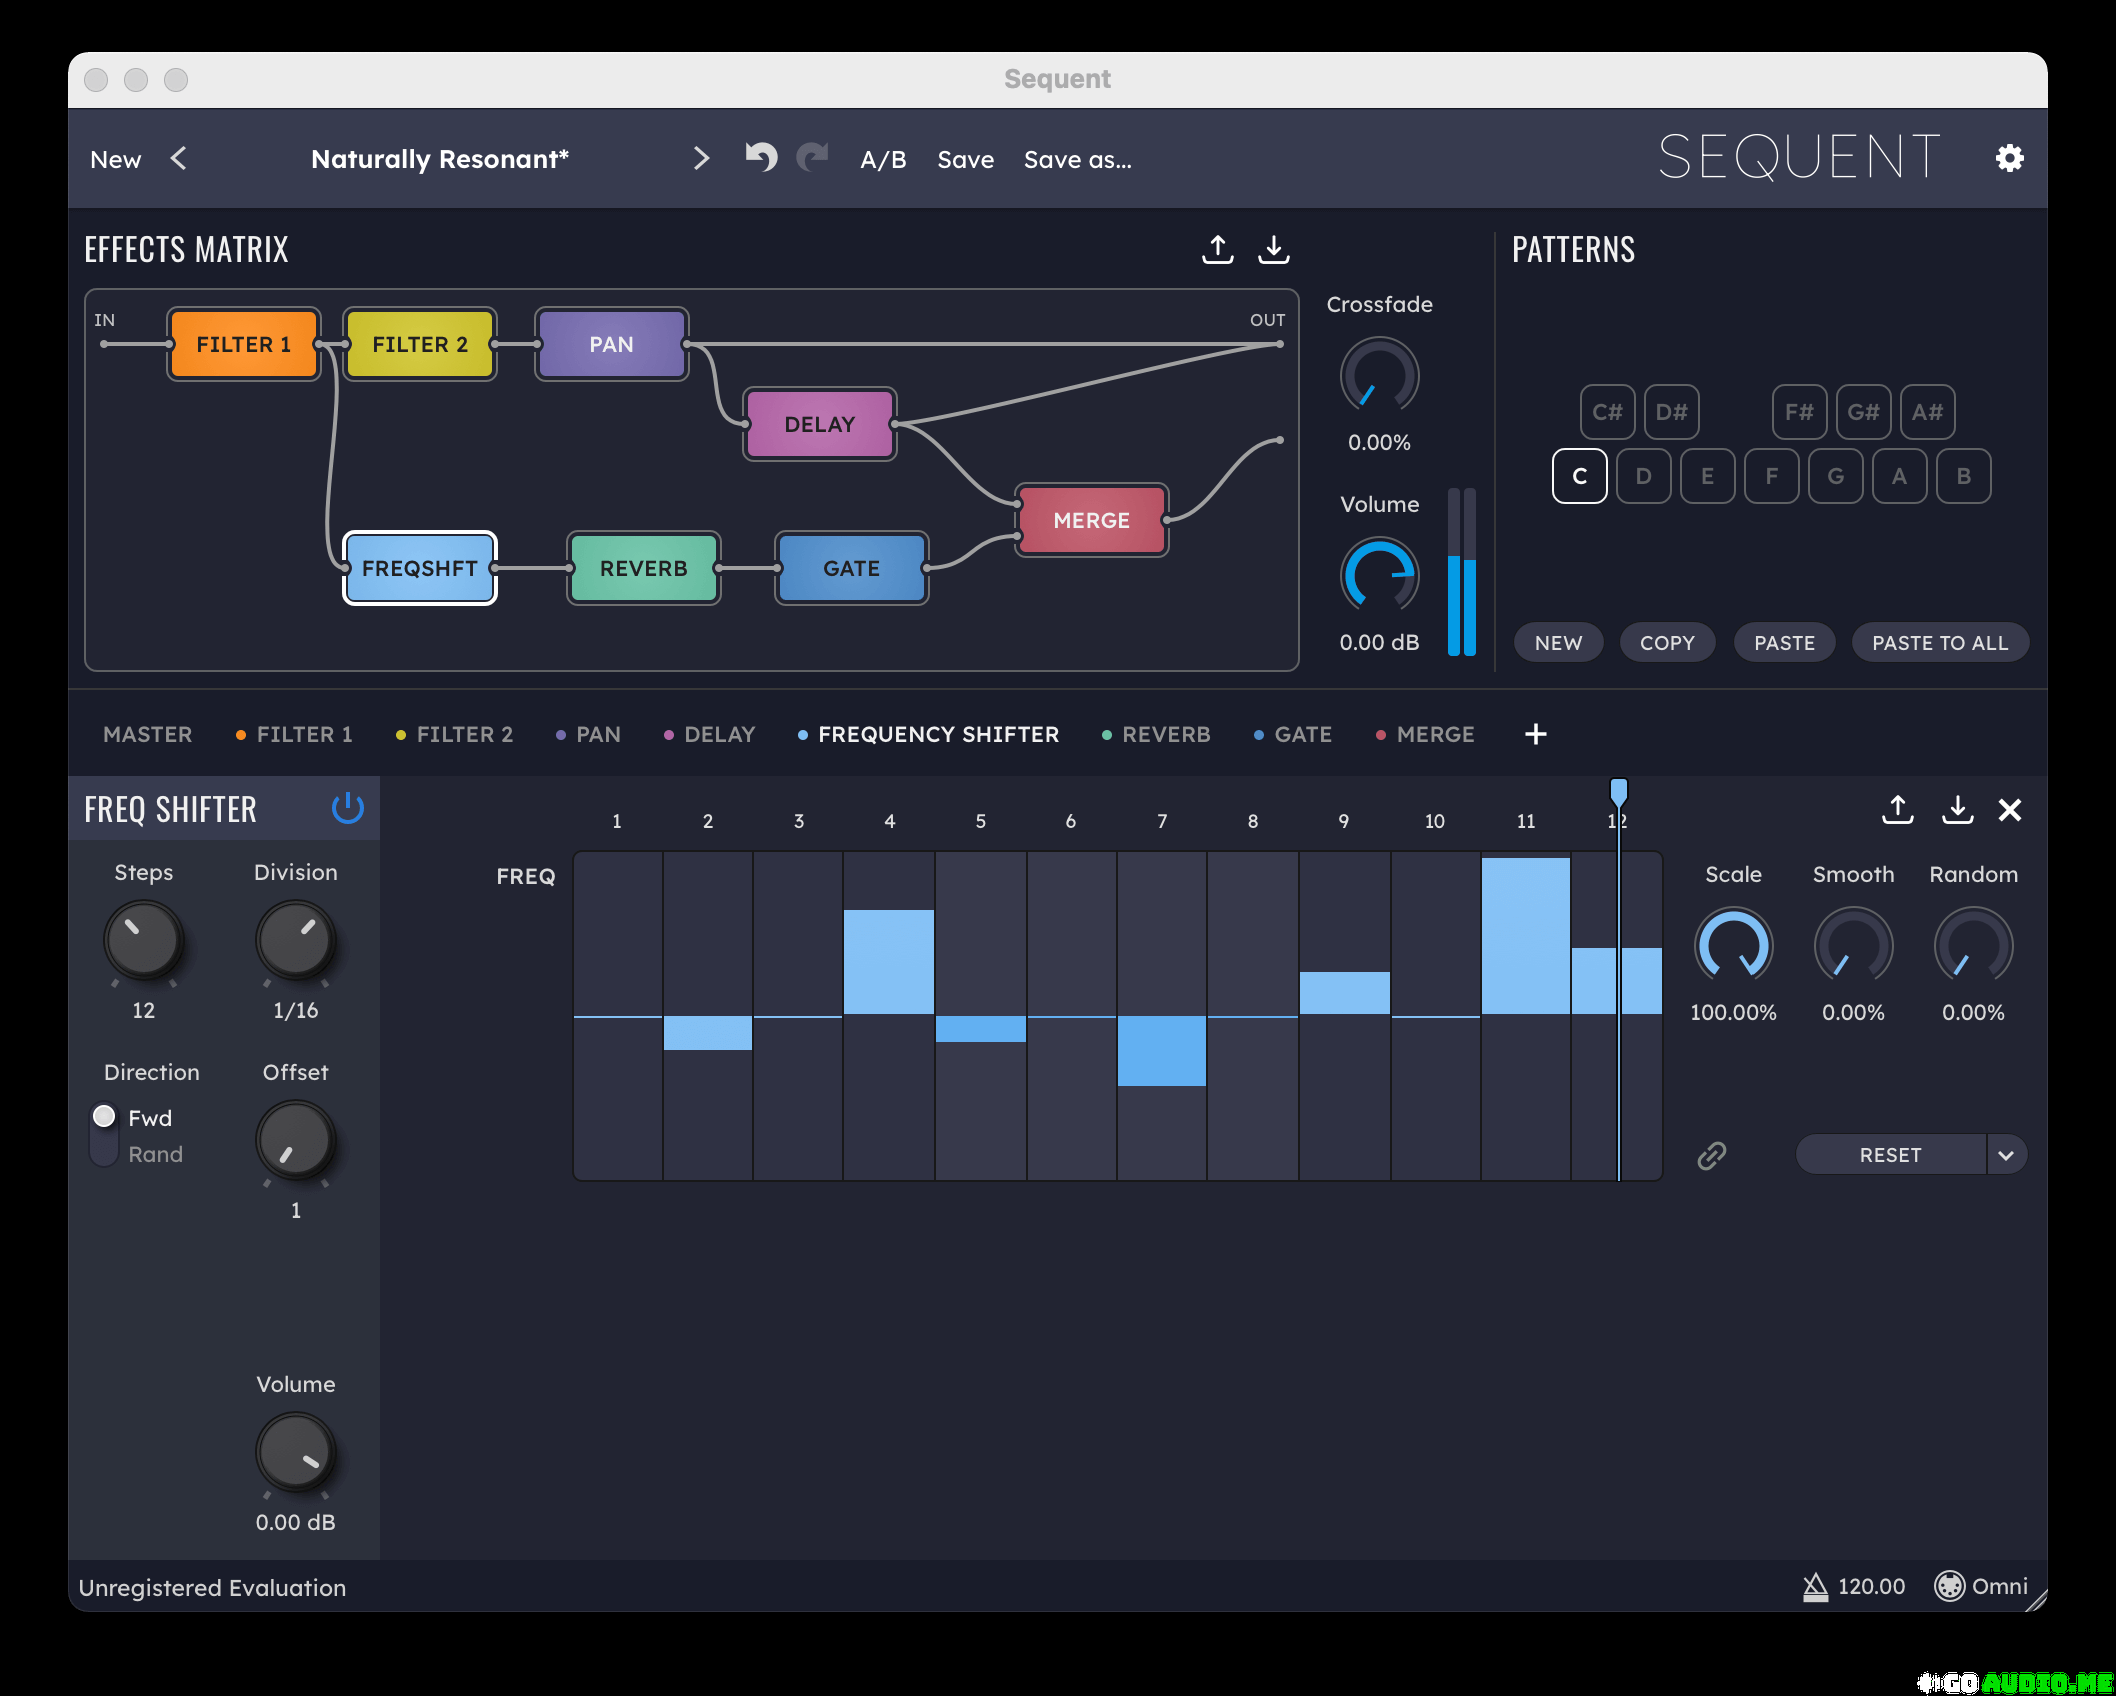The image size is (2116, 1696).
Task: Go to the next preset with the right chevron
Action: [701, 158]
